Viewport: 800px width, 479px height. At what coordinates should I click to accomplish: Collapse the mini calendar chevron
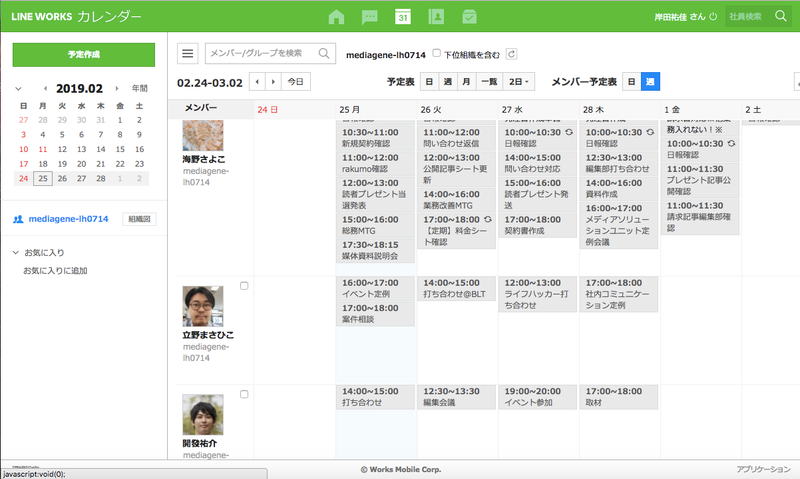click(17, 88)
